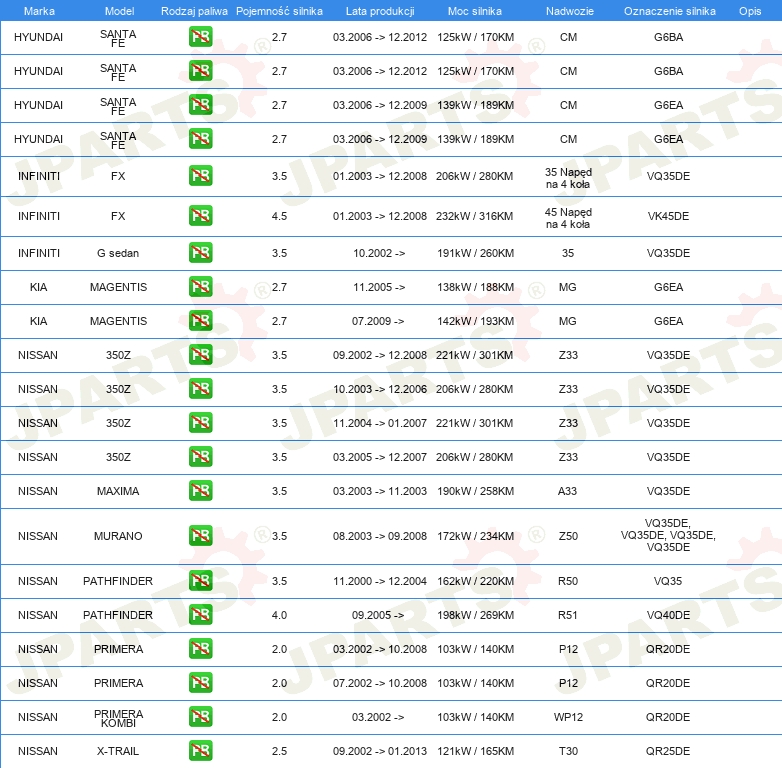
Task: Click the G sedan model cell
Action: [118, 253]
